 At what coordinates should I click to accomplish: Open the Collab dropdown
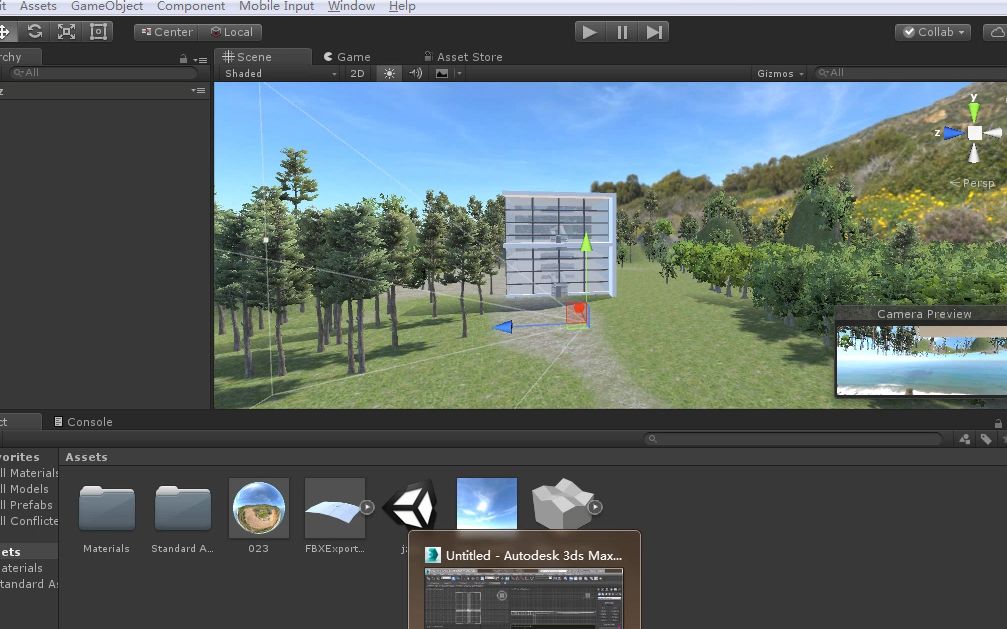point(931,31)
